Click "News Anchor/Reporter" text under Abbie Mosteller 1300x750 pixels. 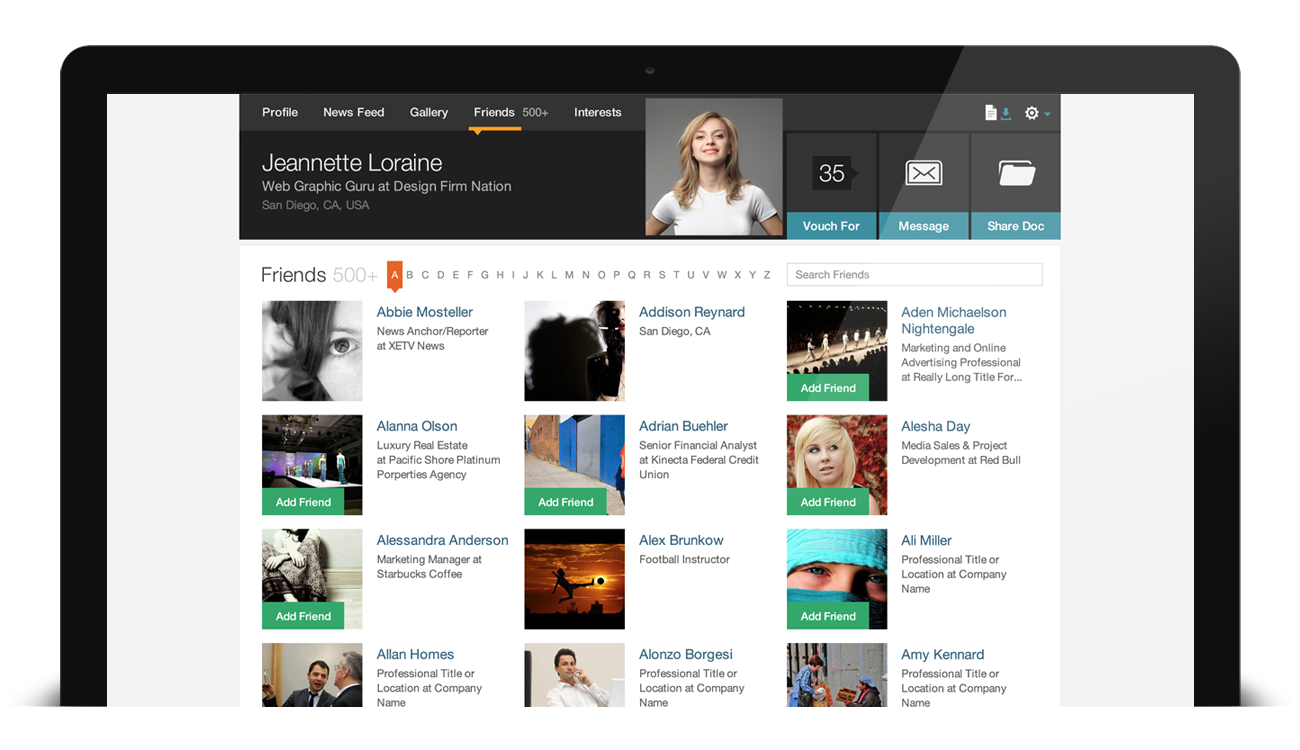click(x=433, y=331)
